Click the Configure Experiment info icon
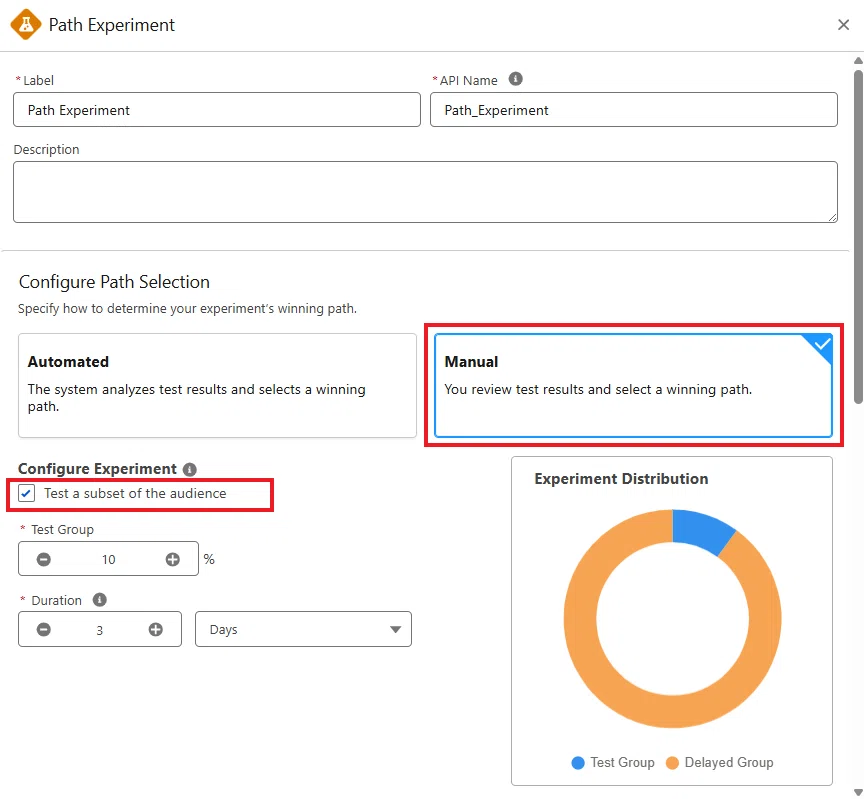 (190, 469)
